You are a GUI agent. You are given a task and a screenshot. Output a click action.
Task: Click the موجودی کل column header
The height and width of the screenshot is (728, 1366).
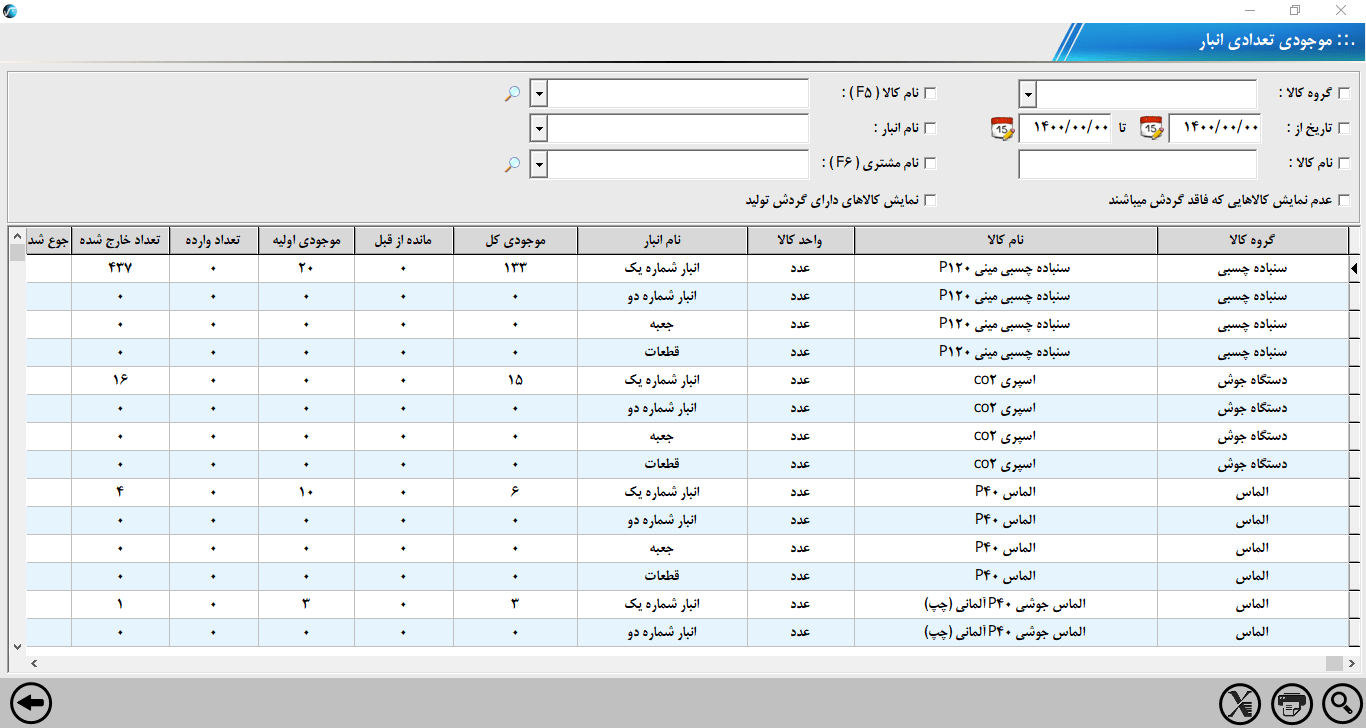pos(515,240)
